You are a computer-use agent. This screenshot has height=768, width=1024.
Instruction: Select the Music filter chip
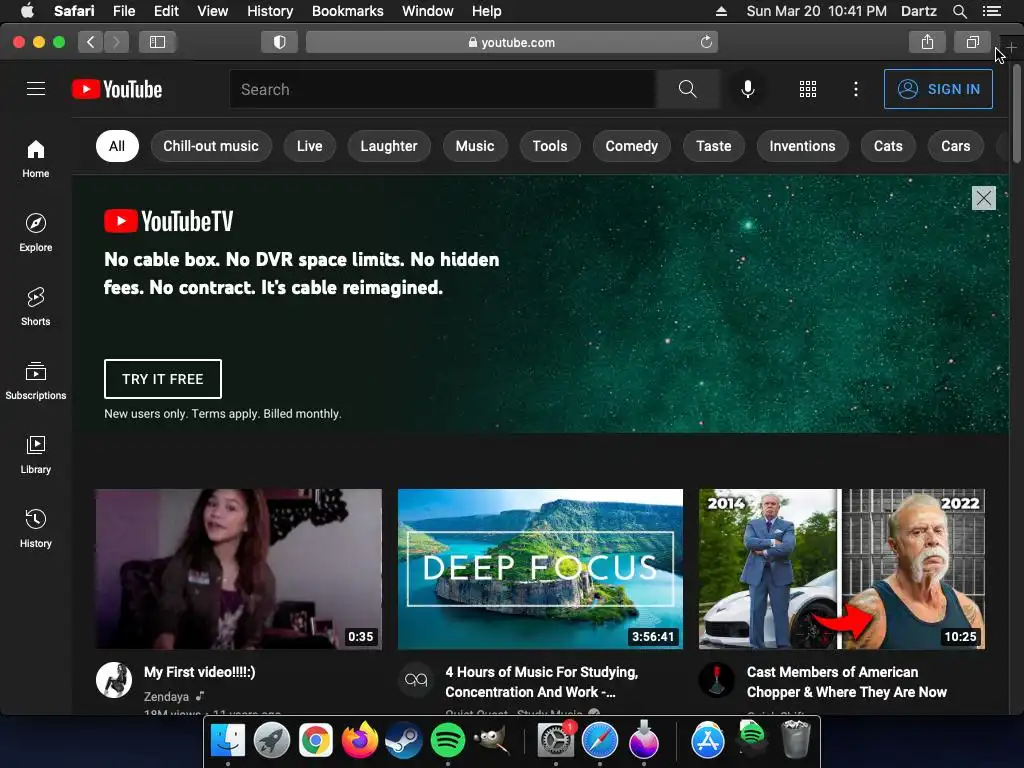[475, 146]
